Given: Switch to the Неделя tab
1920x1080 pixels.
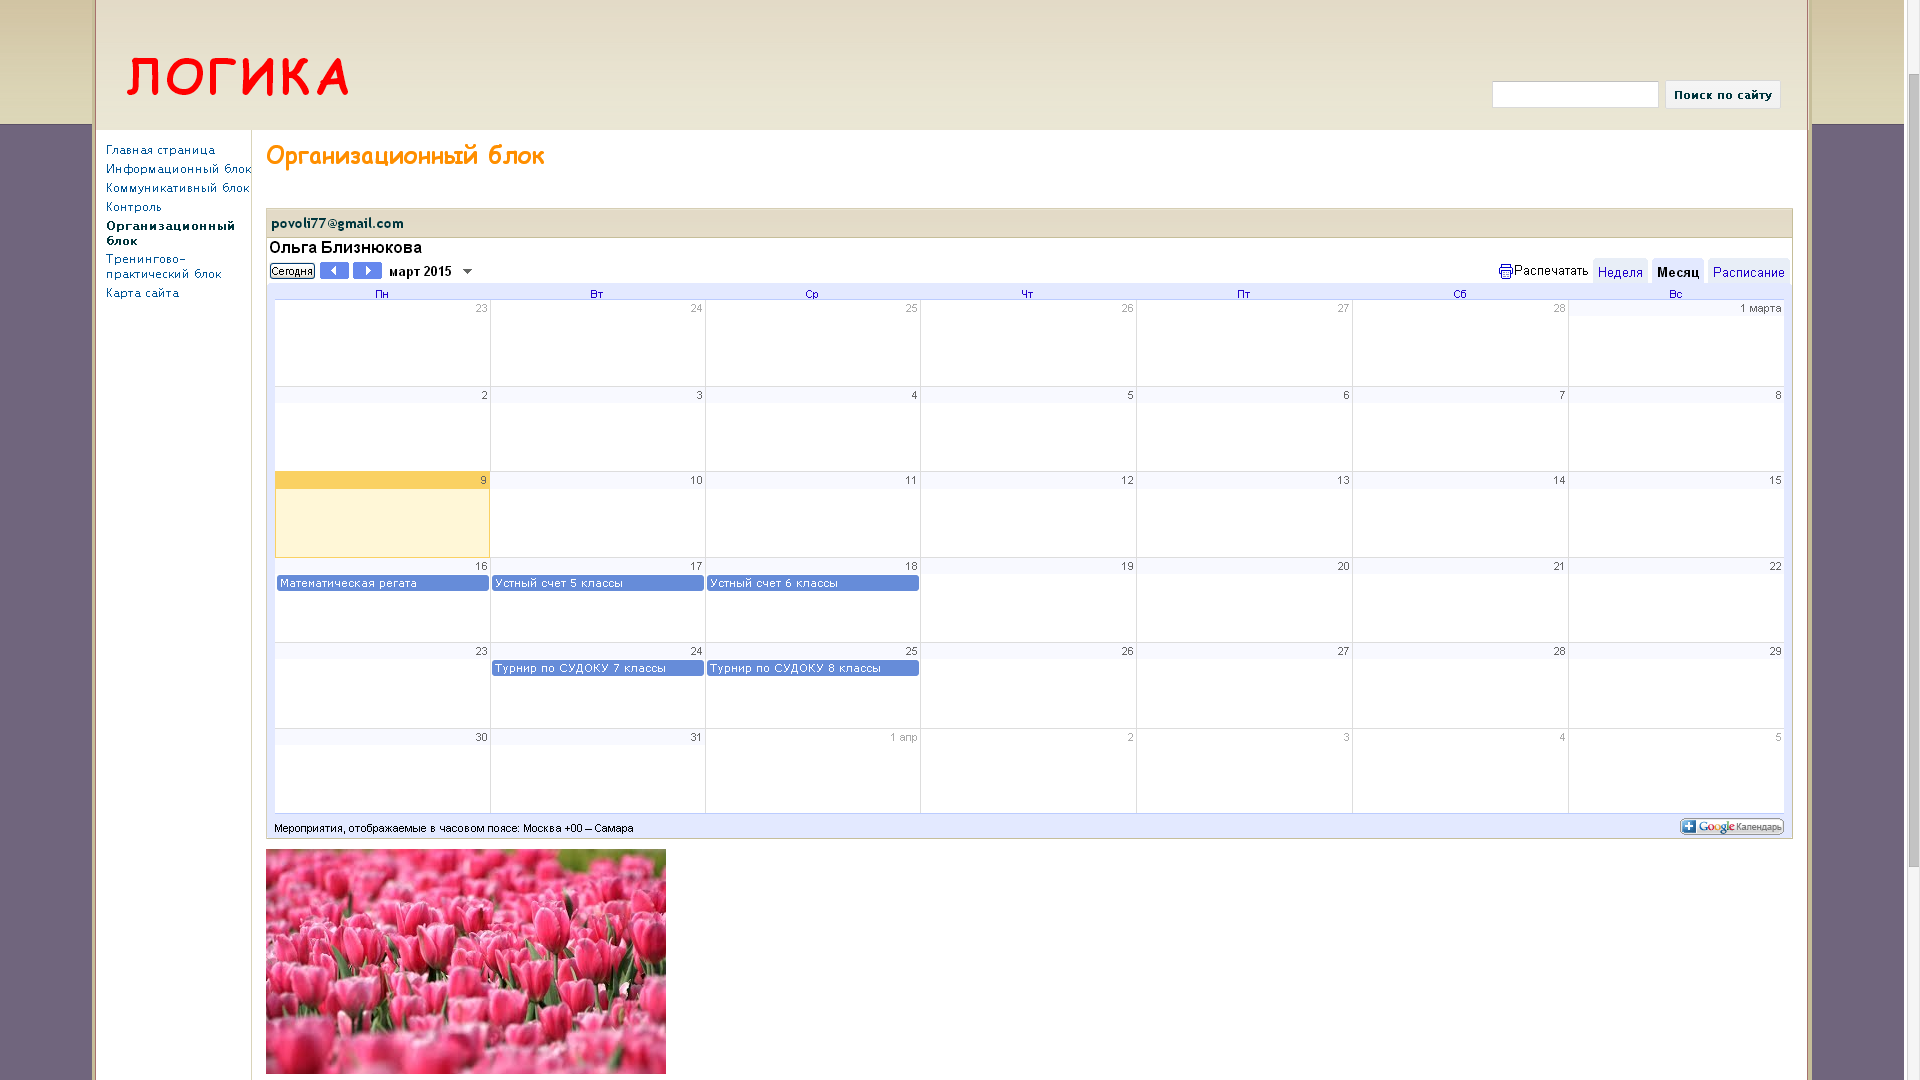Looking at the screenshot, I should click(x=1620, y=272).
